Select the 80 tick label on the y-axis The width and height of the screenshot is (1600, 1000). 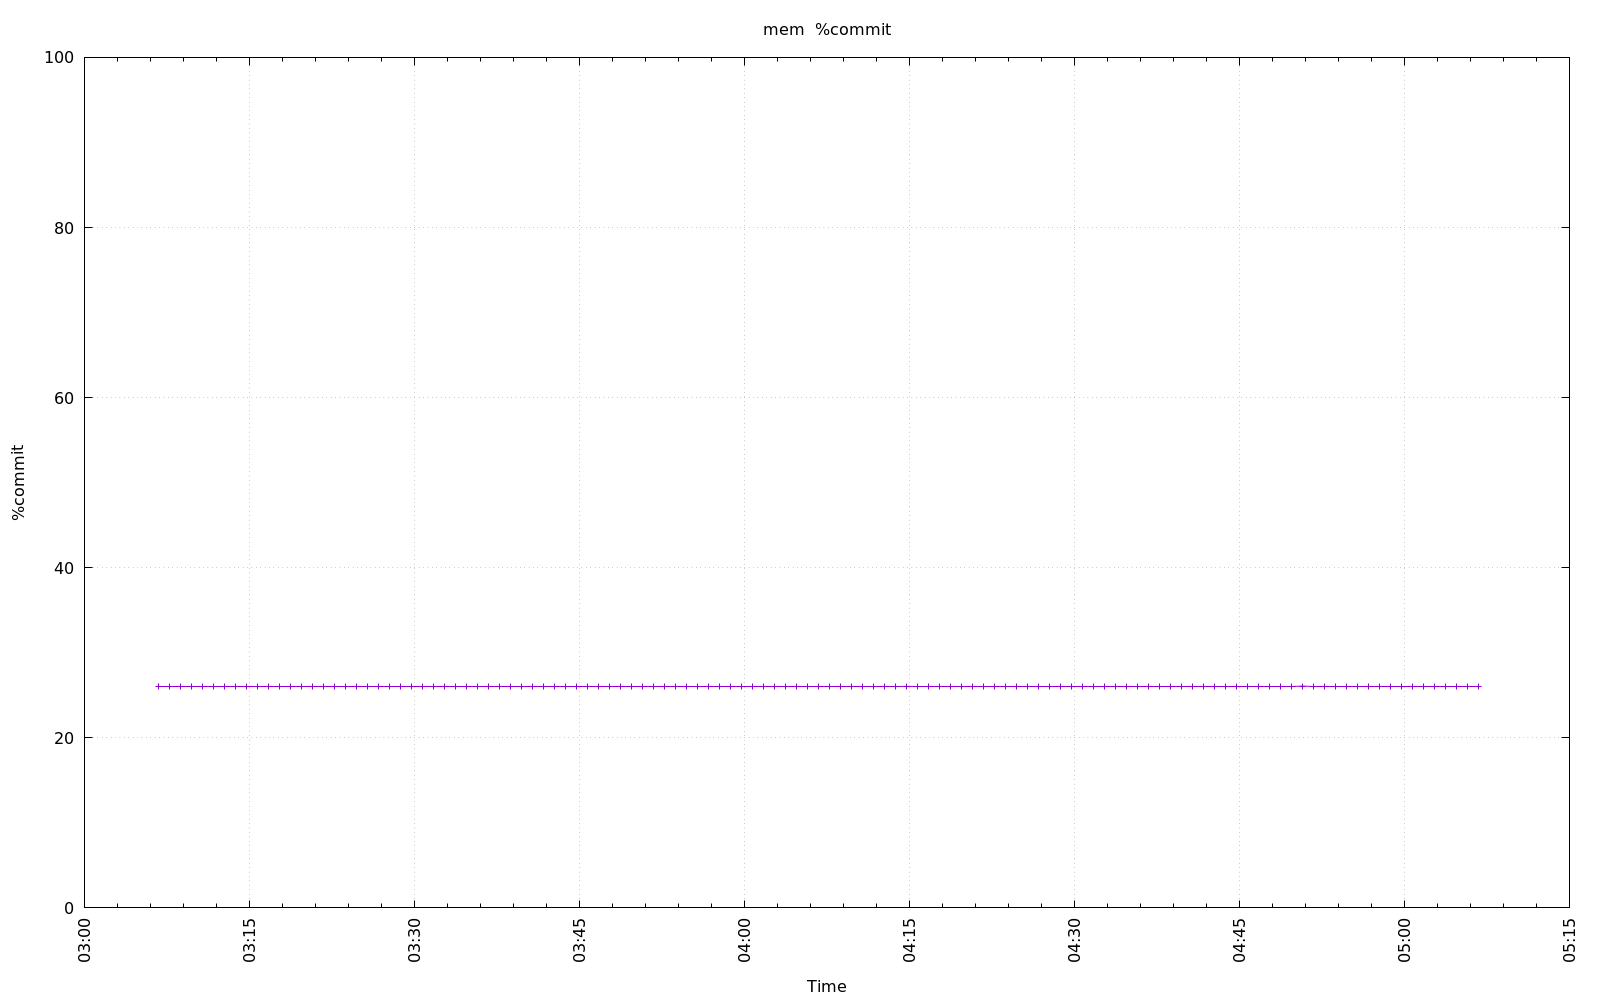tap(63, 228)
